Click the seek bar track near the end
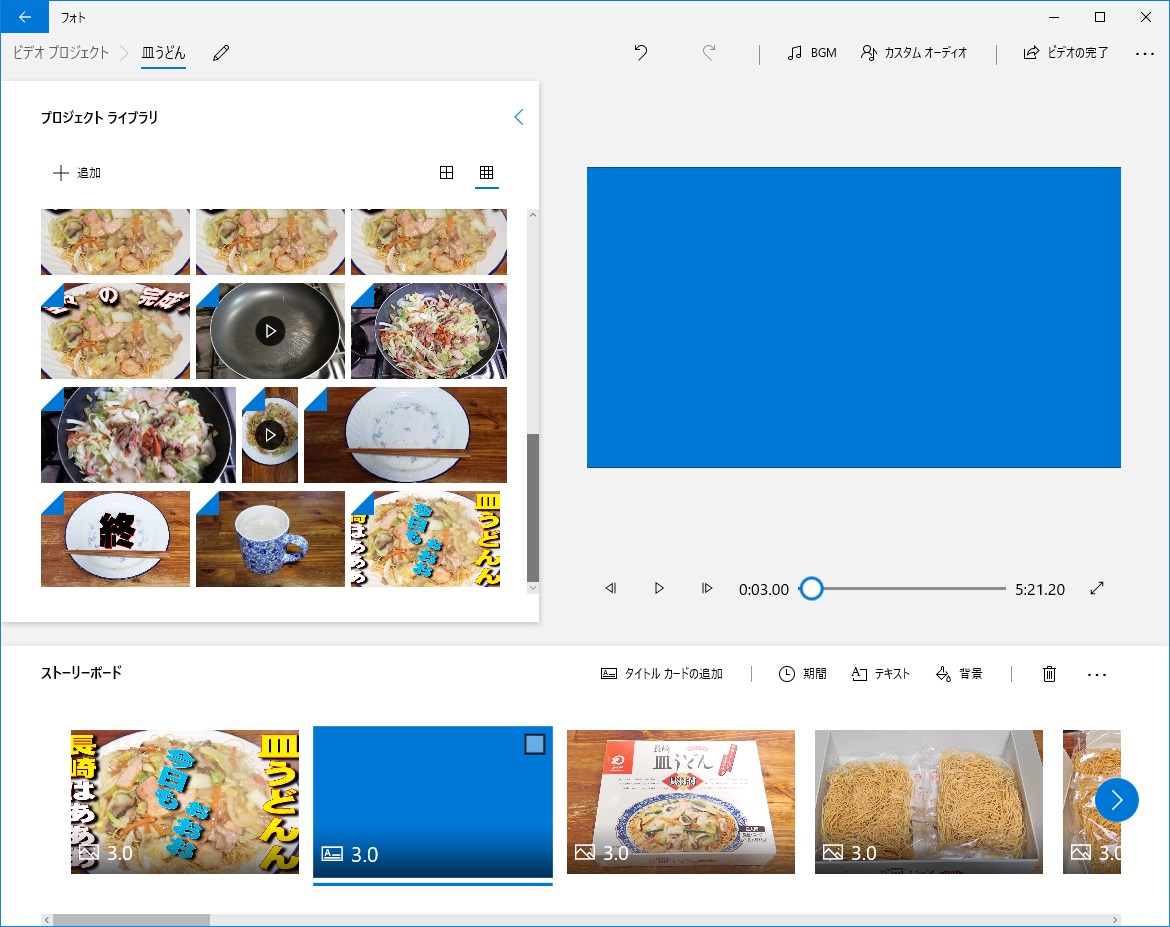1170x927 pixels. (996, 588)
